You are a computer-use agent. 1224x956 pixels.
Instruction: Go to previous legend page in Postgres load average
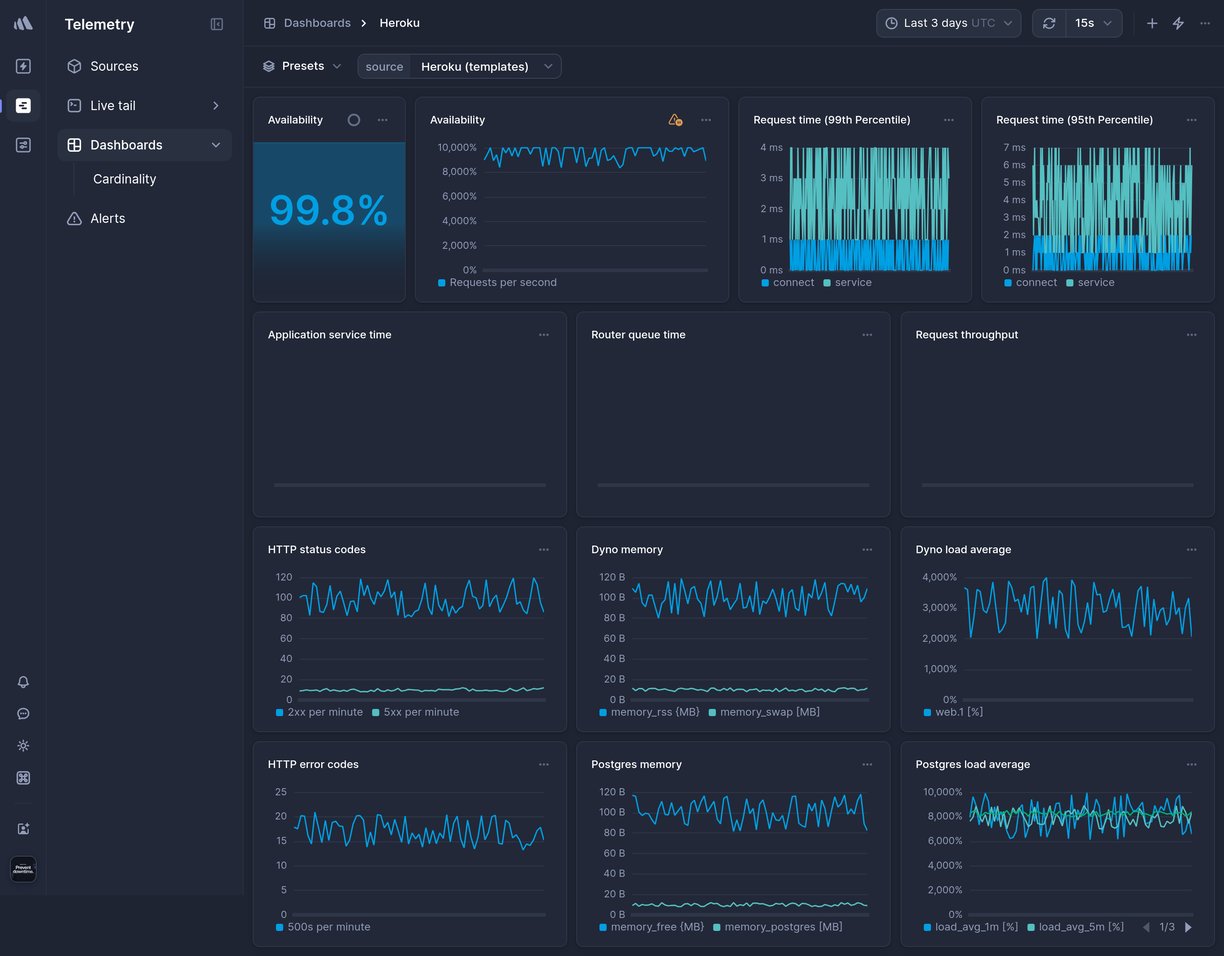(1146, 927)
